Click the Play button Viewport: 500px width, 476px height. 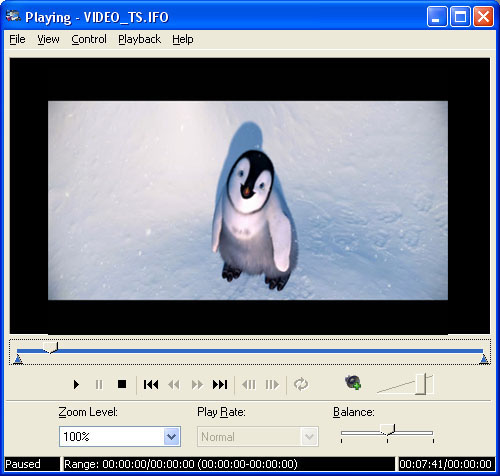click(76, 385)
